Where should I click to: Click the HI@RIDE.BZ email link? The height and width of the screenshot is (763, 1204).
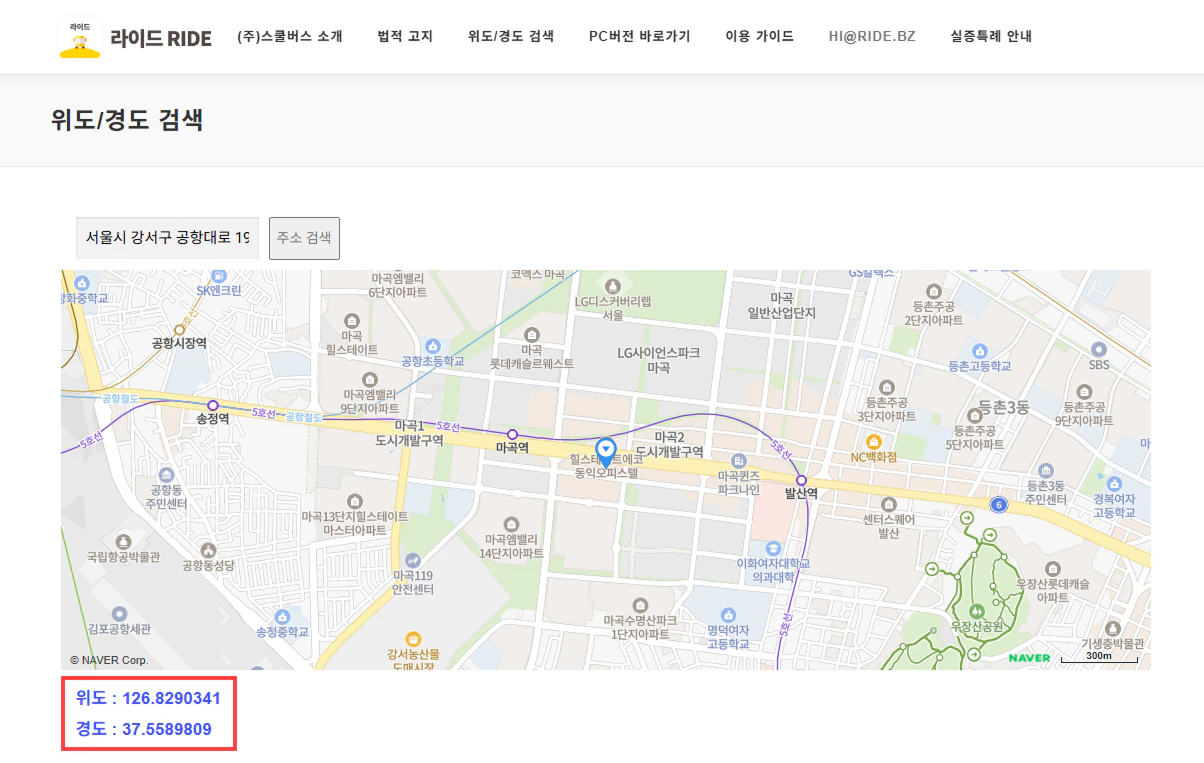tap(872, 37)
